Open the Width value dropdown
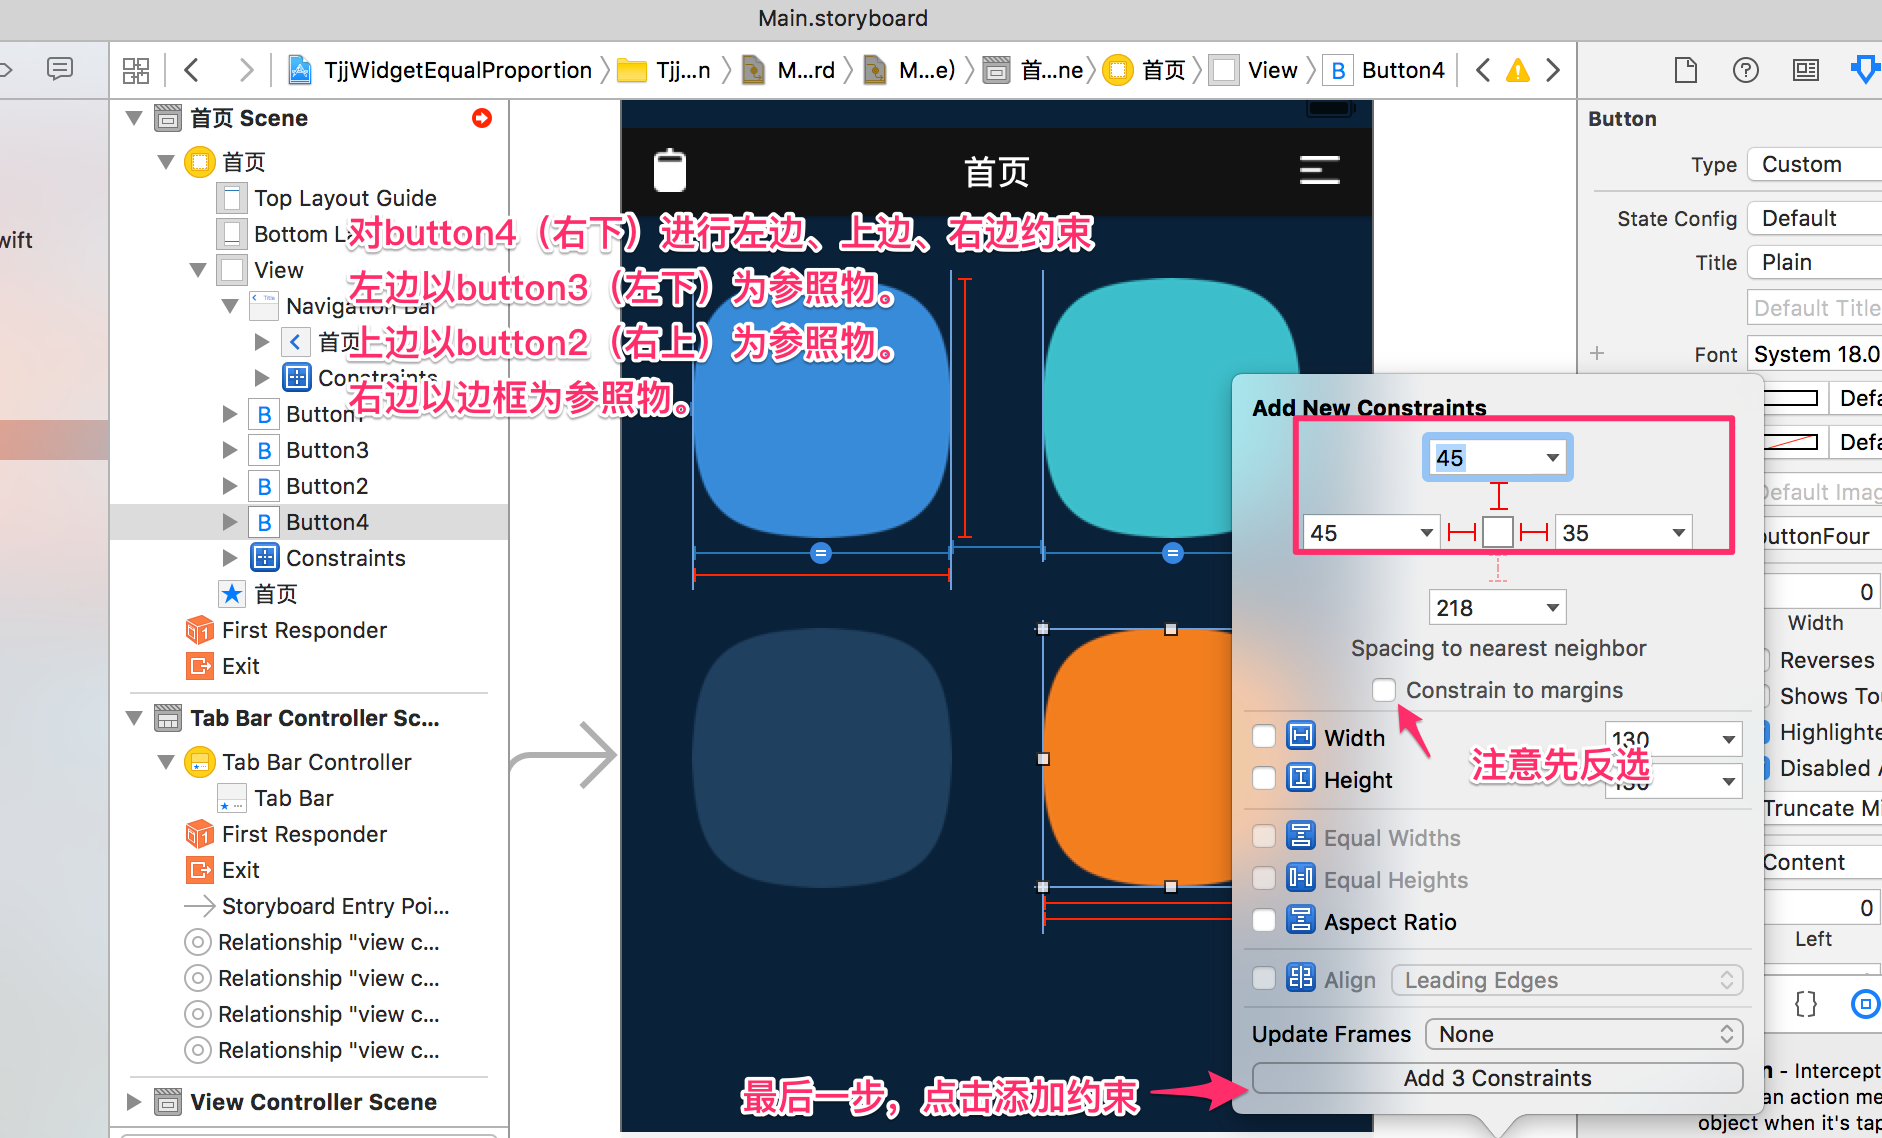 pos(1729,740)
